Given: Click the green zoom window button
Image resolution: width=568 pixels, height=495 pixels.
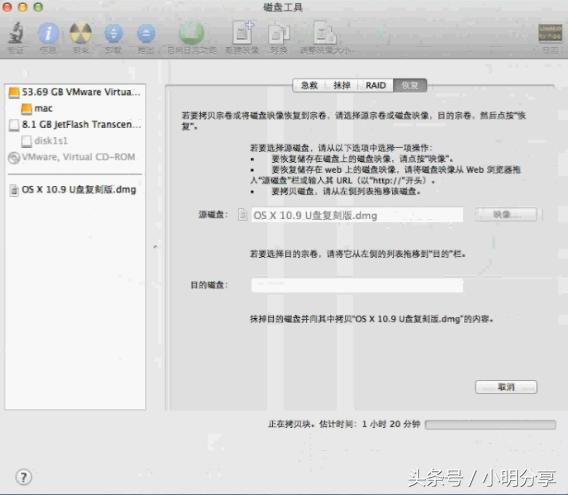Looking at the screenshot, I should (x=38, y=7).
